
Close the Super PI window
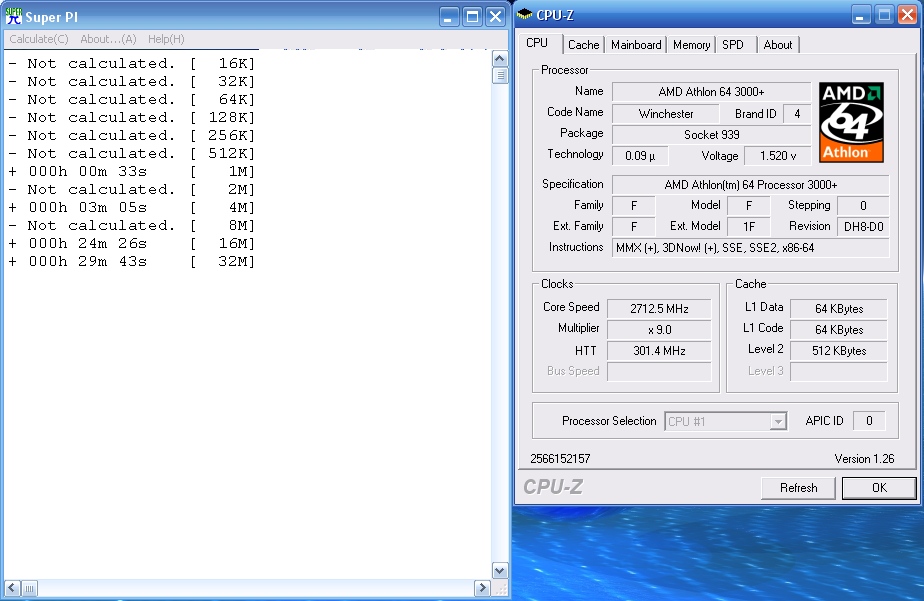point(496,16)
